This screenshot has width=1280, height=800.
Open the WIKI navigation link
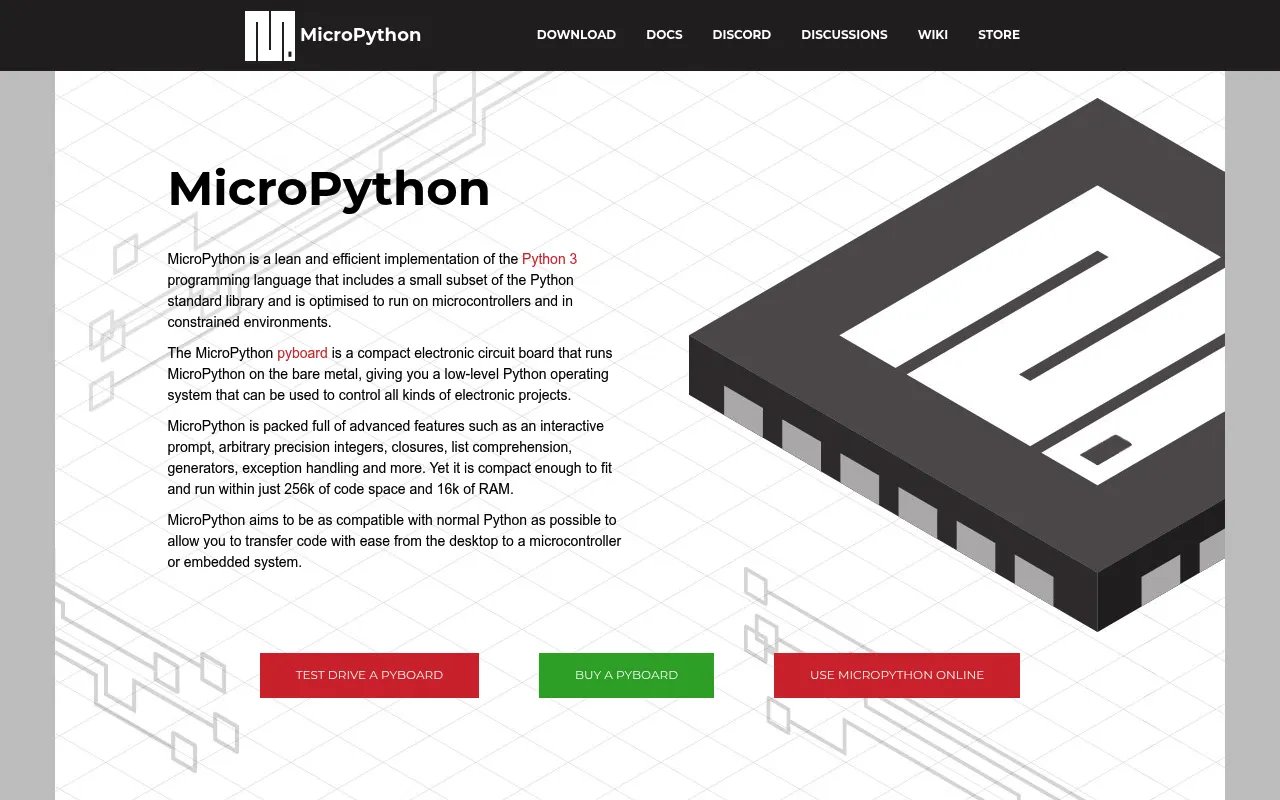(x=933, y=35)
